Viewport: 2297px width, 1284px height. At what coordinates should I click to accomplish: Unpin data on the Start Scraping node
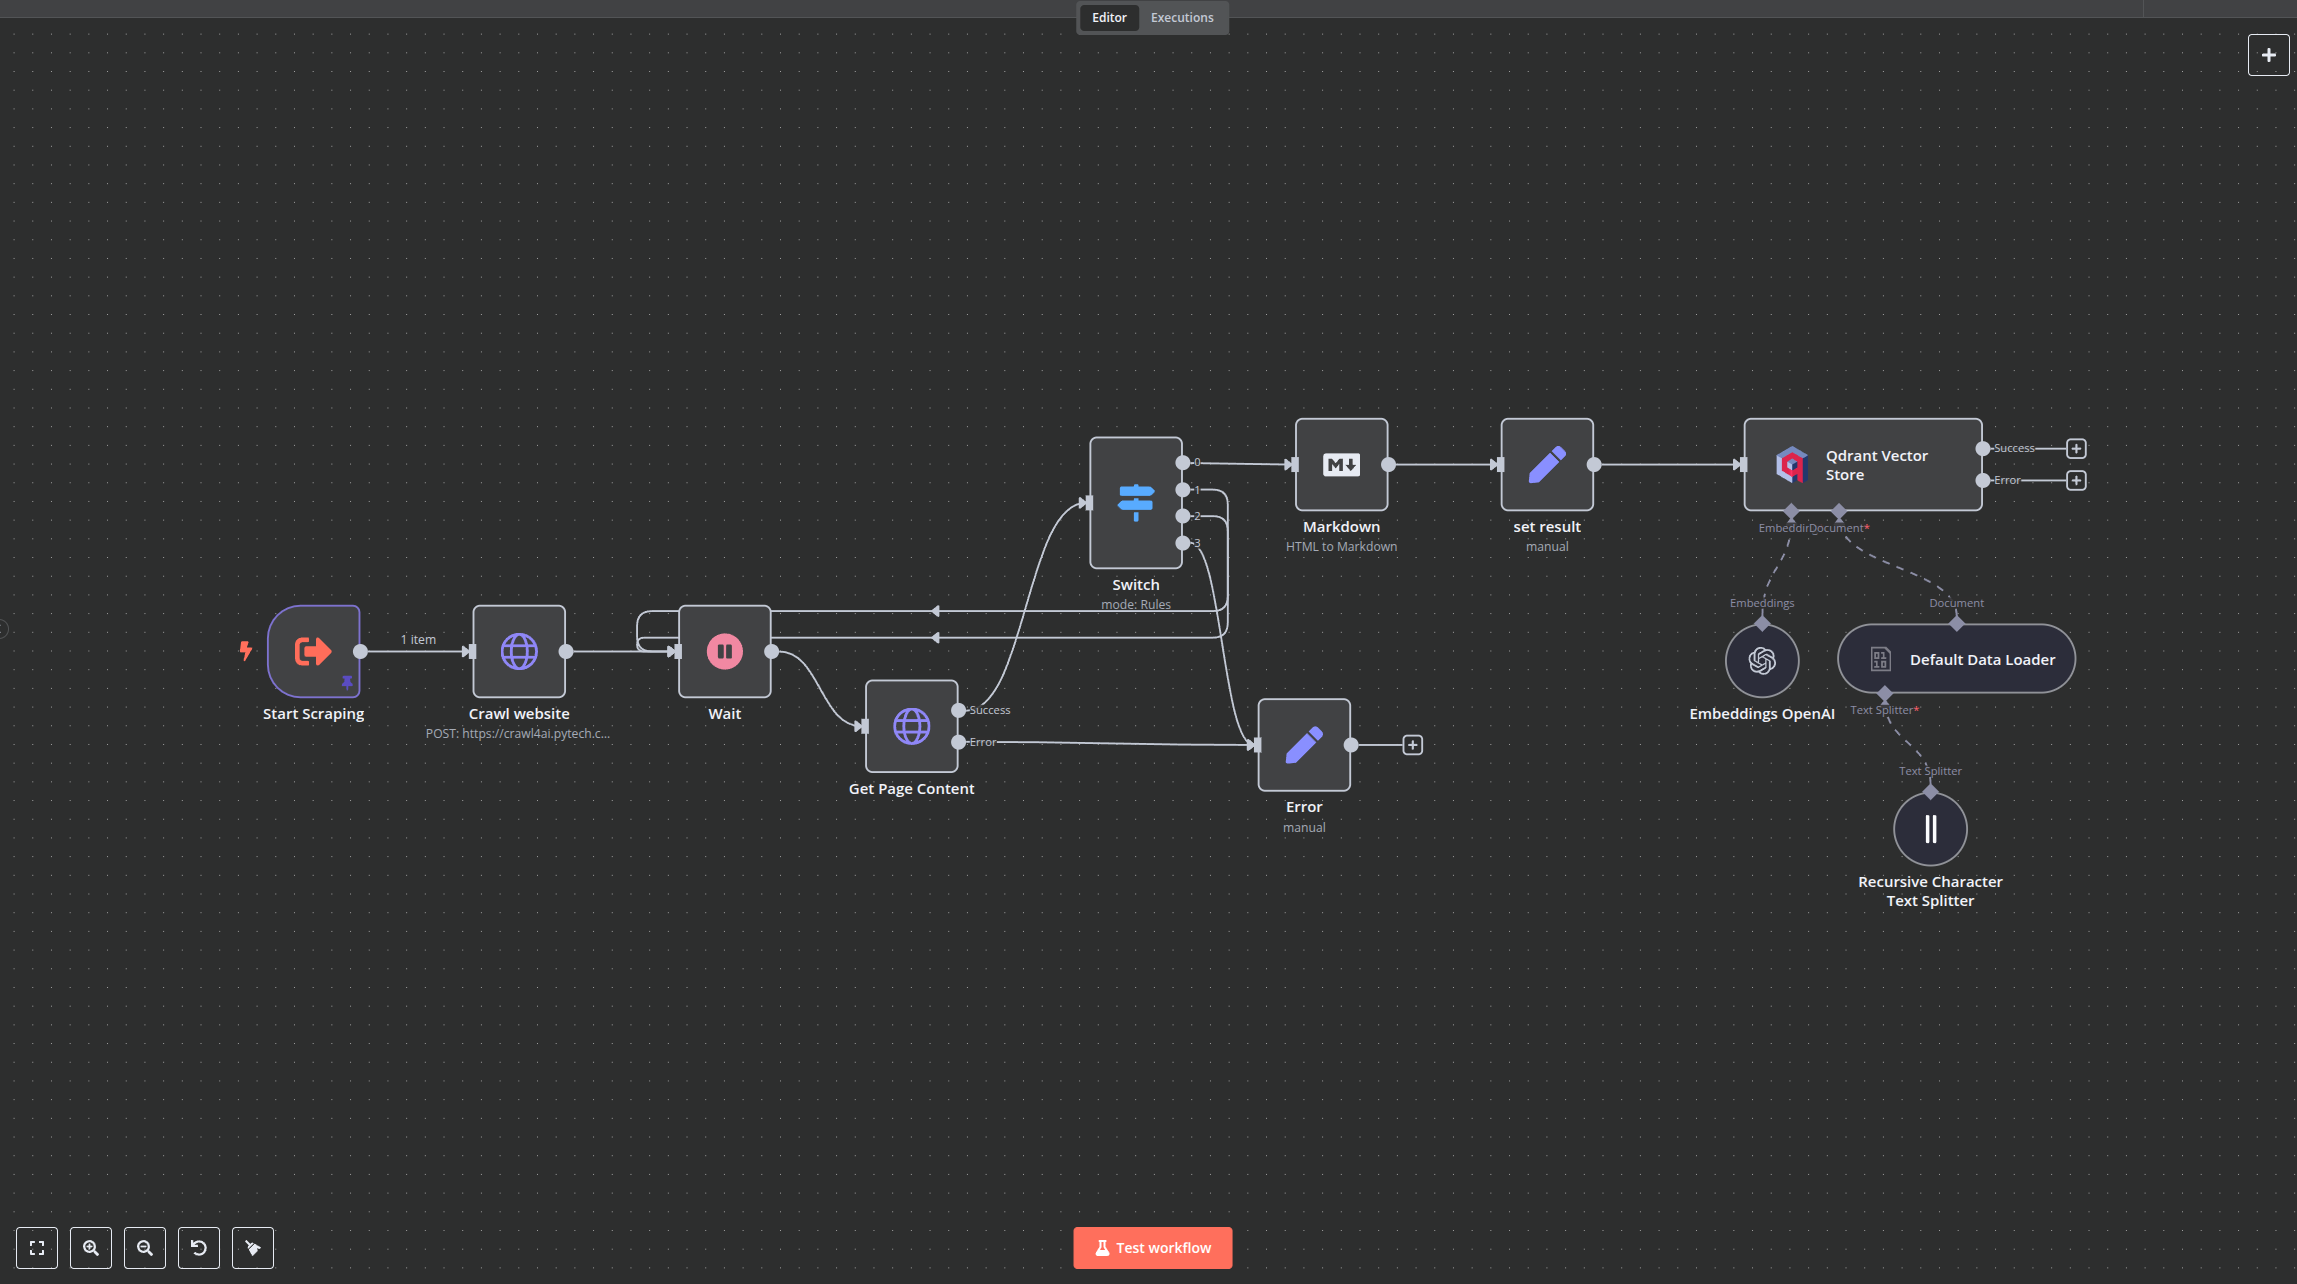[x=347, y=684]
